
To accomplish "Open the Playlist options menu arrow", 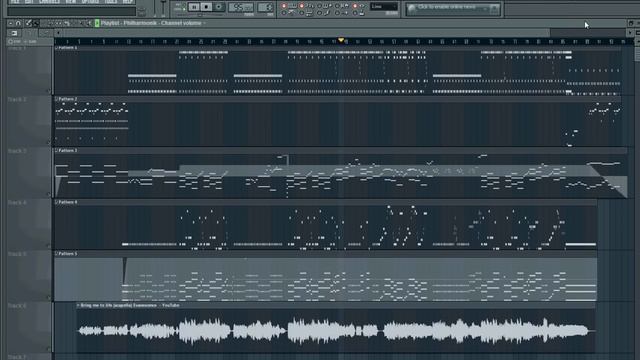I will coord(11,23).
